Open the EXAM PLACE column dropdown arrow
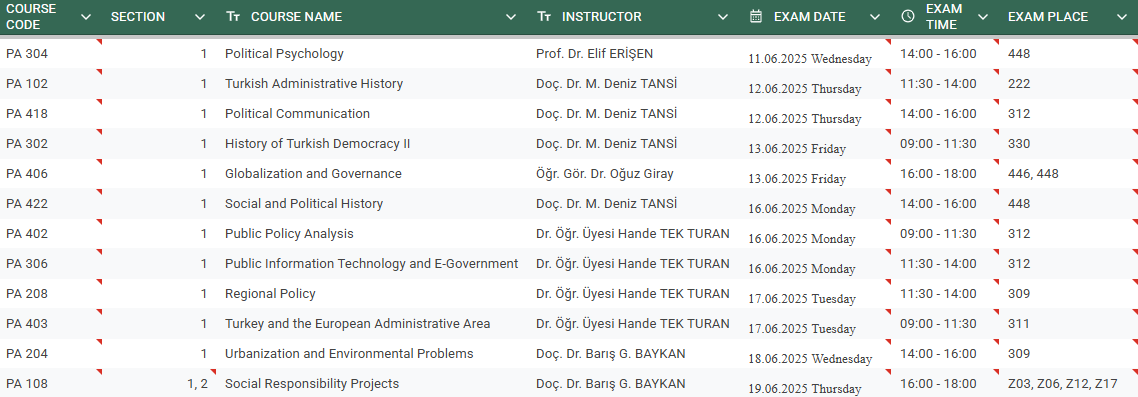Image resolution: width=1138 pixels, height=397 pixels. point(1121,17)
